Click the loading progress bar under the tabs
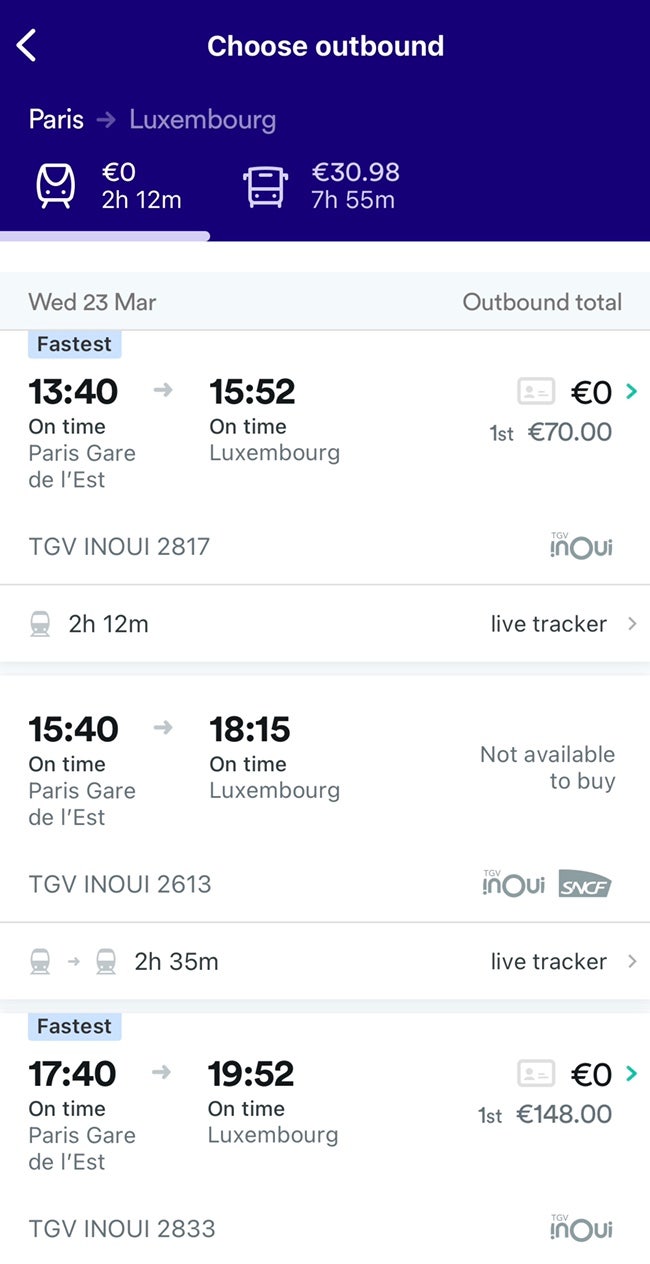The height and width of the screenshot is (1264, 650). (x=105, y=236)
